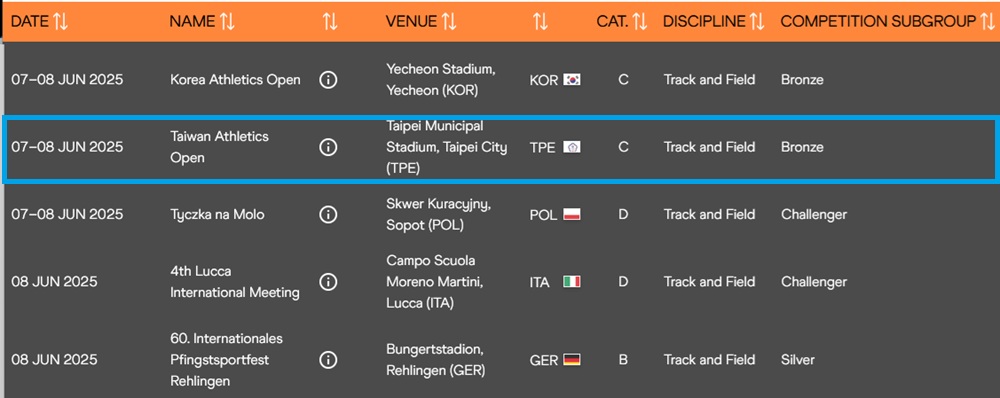Toggle sort on the country column arrows
Image resolution: width=1000 pixels, height=398 pixels.
click(x=540, y=22)
